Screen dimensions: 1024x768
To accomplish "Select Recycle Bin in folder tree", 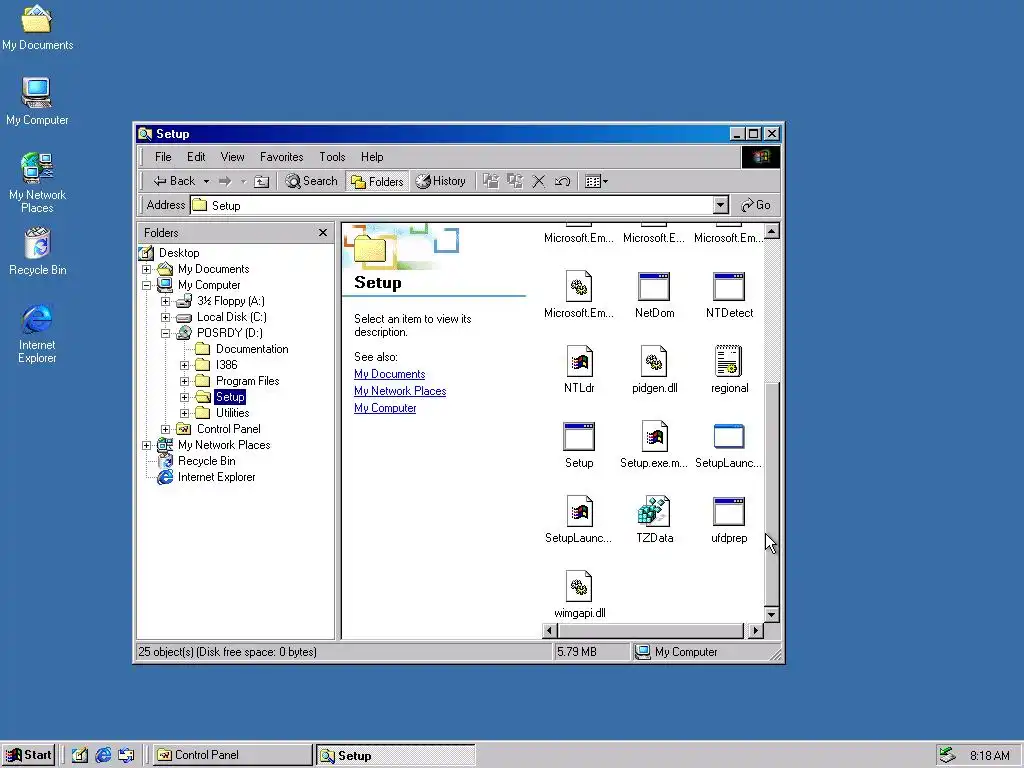I will (x=206, y=461).
